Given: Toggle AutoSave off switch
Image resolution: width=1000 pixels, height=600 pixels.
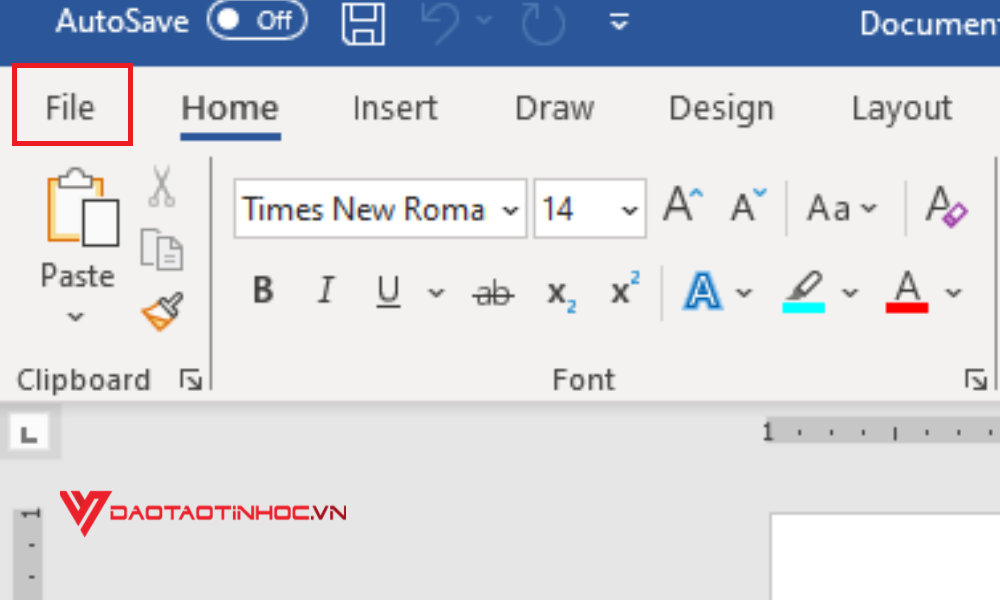Looking at the screenshot, I should (x=256, y=20).
